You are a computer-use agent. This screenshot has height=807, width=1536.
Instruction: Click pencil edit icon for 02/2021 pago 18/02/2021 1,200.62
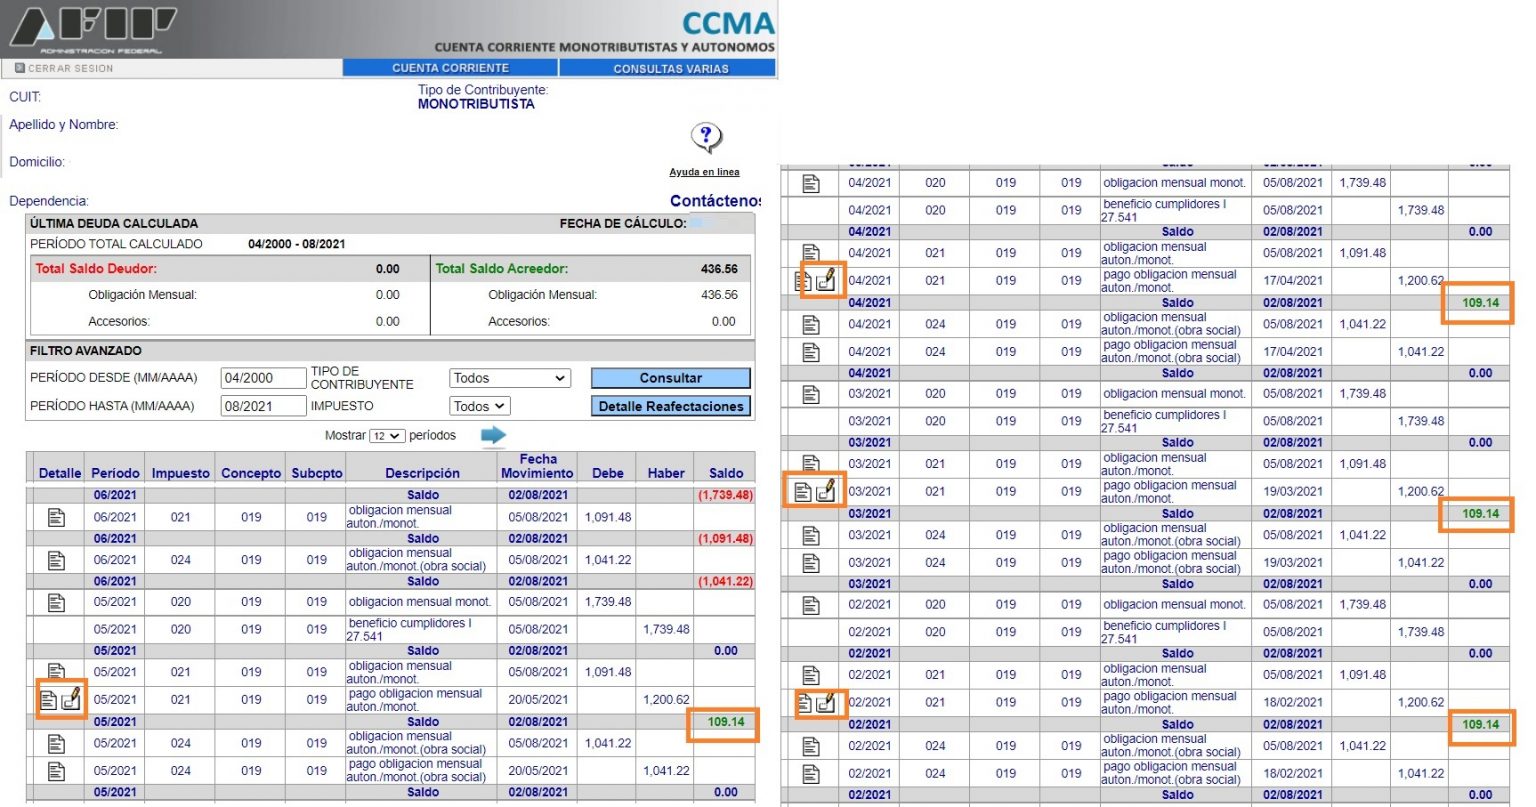pyautogui.click(x=826, y=703)
